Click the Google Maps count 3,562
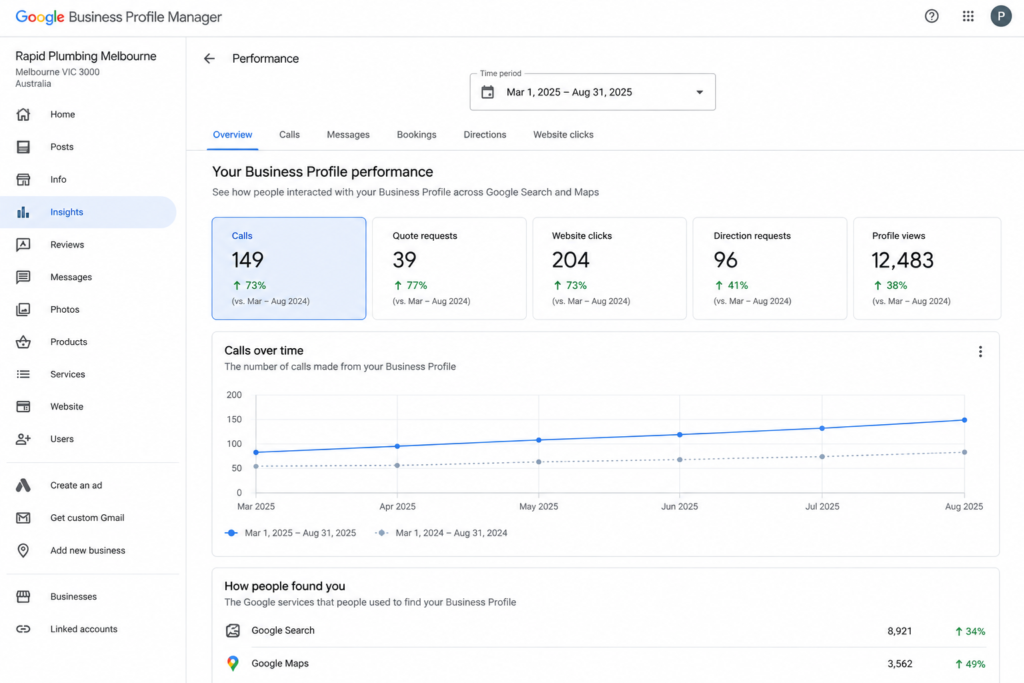Image resolution: width=1024 pixels, height=683 pixels. (x=899, y=663)
